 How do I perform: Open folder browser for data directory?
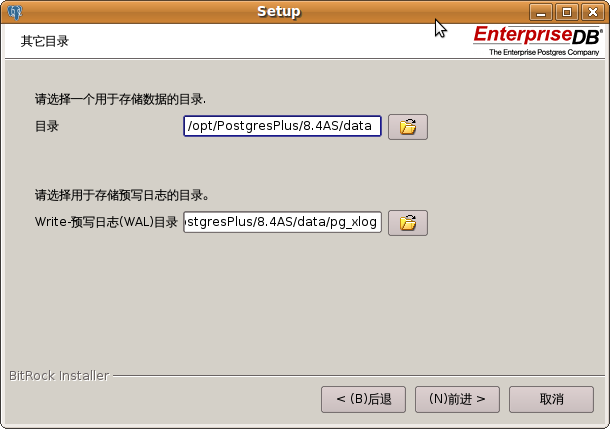[408, 127]
